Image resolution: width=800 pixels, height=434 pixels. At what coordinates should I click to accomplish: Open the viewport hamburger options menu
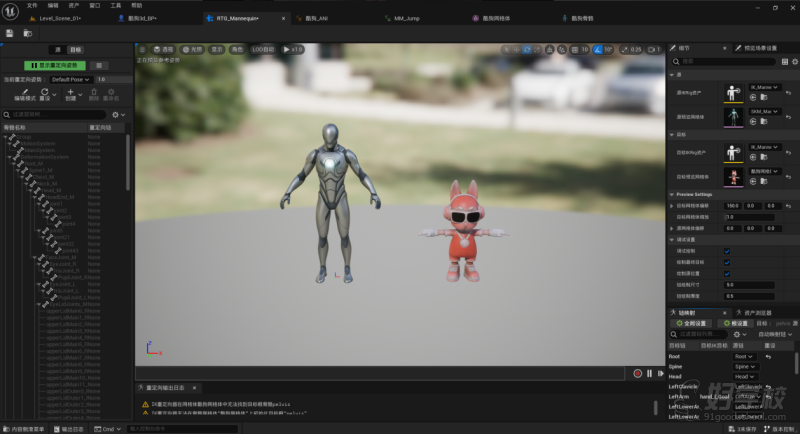[x=143, y=49]
